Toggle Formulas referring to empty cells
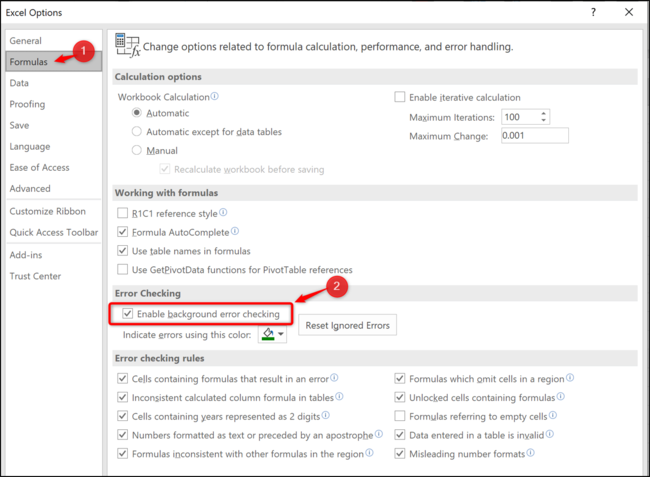This screenshot has height=477, width=650. (x=400, y=416)
